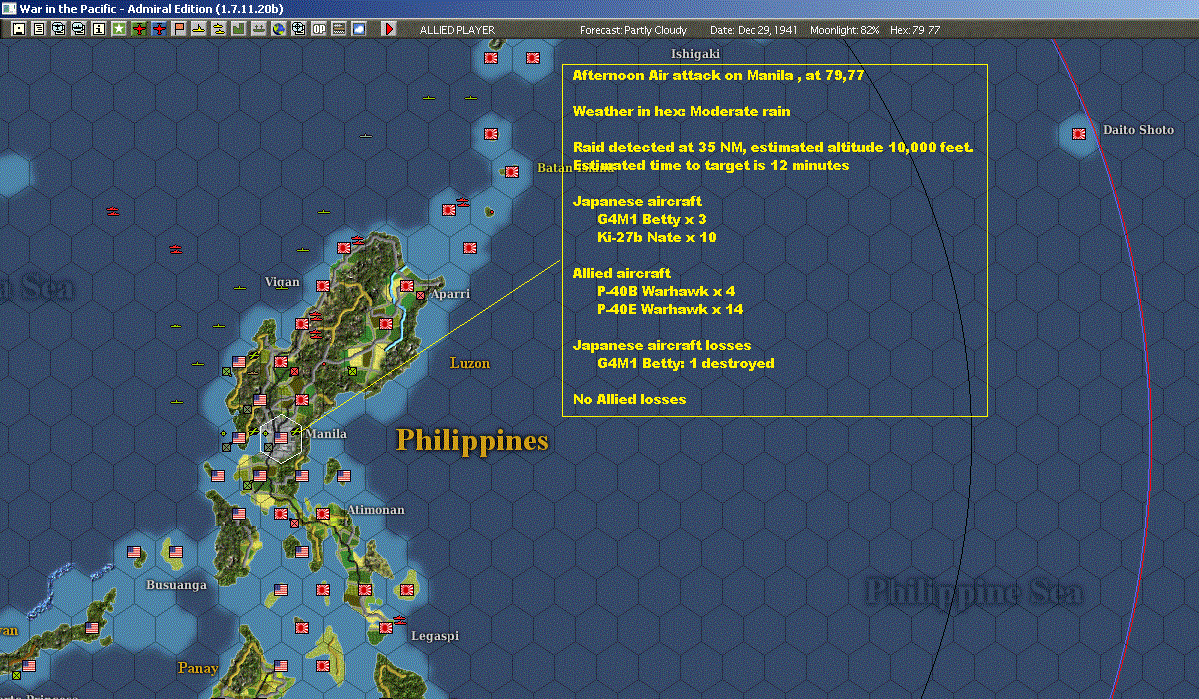Click the single yellow ship toolbar icon
The height and width of the screenshot is (699, 1199).
[x=198, y=29]
